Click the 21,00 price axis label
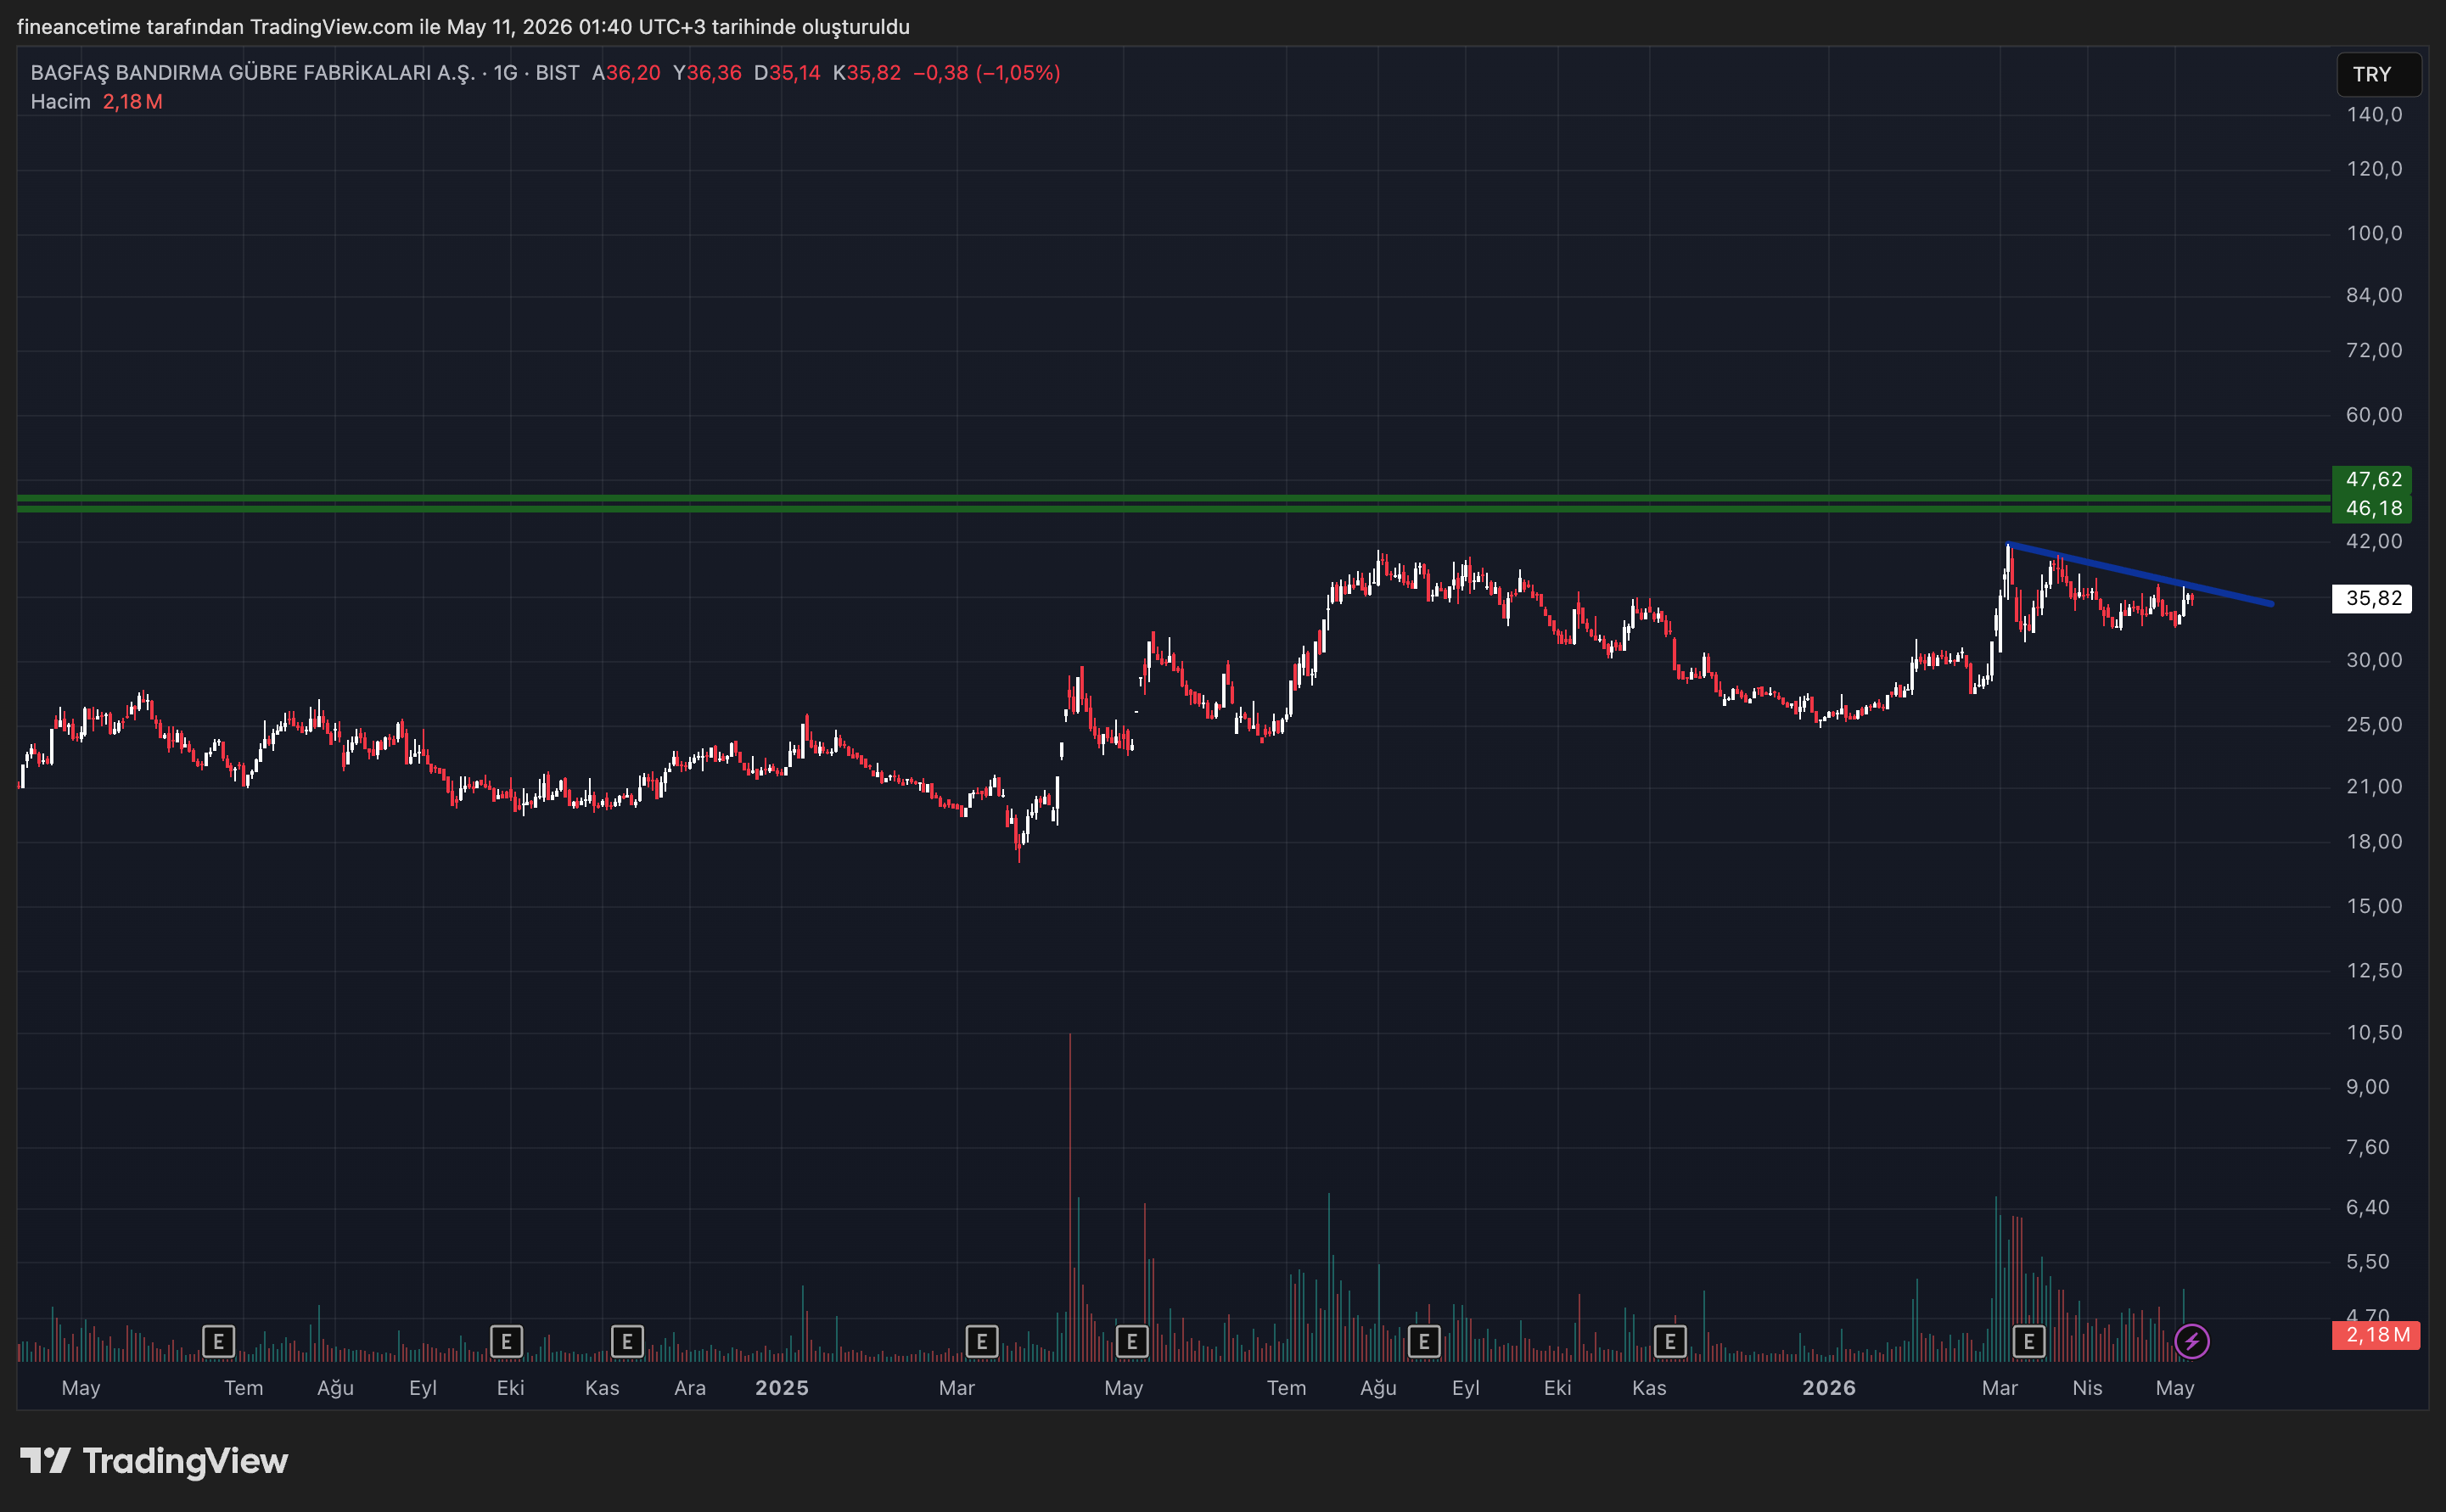 pyautogui.click(x=2374, y=787)
